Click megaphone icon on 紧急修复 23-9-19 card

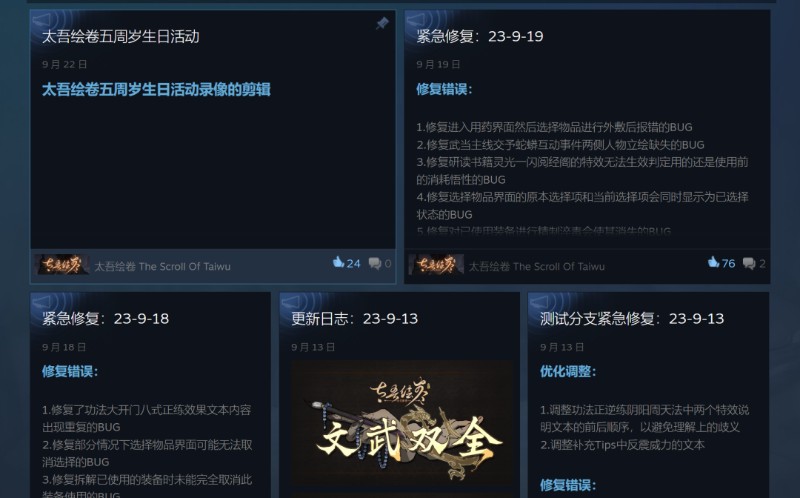click(x=416, y=20)
